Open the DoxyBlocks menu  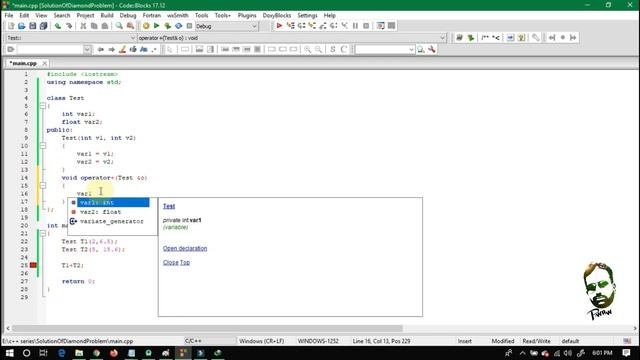click(x=277, y=16)
